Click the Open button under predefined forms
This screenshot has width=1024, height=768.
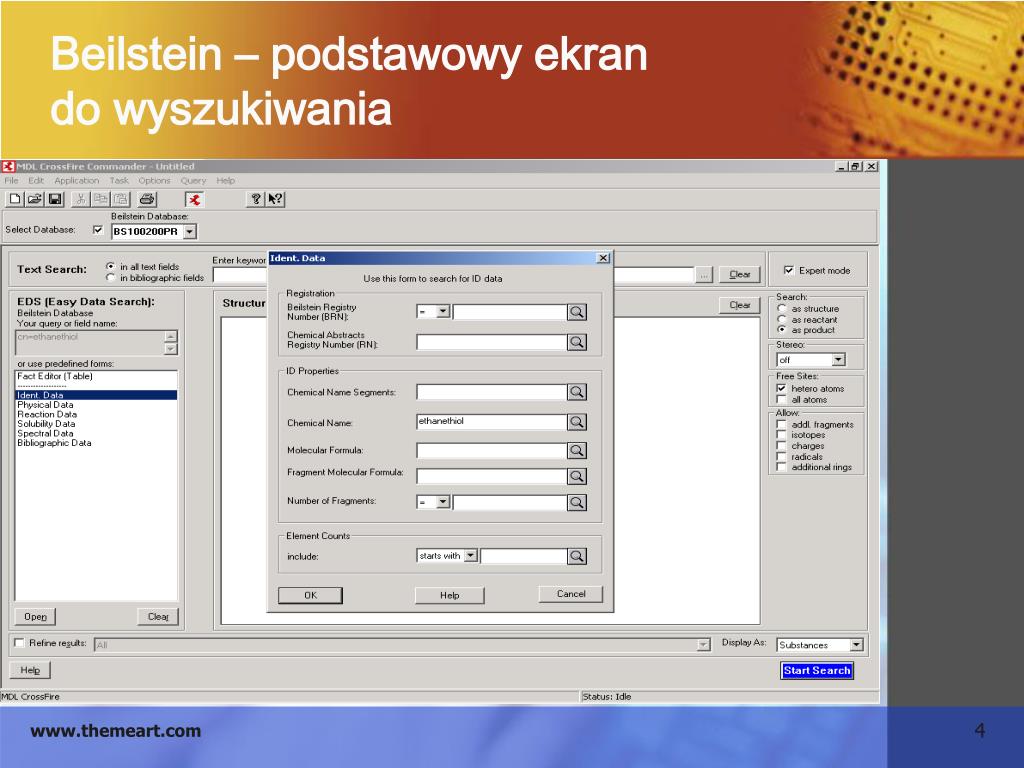click(35, 616)
